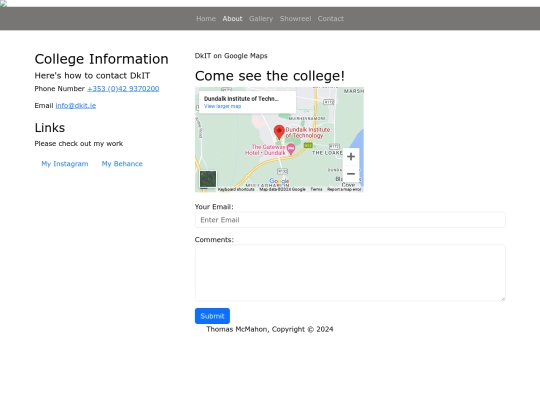
Task: Click the 'Map data ©2024 Google' attribution
Action: coord(282,189)
